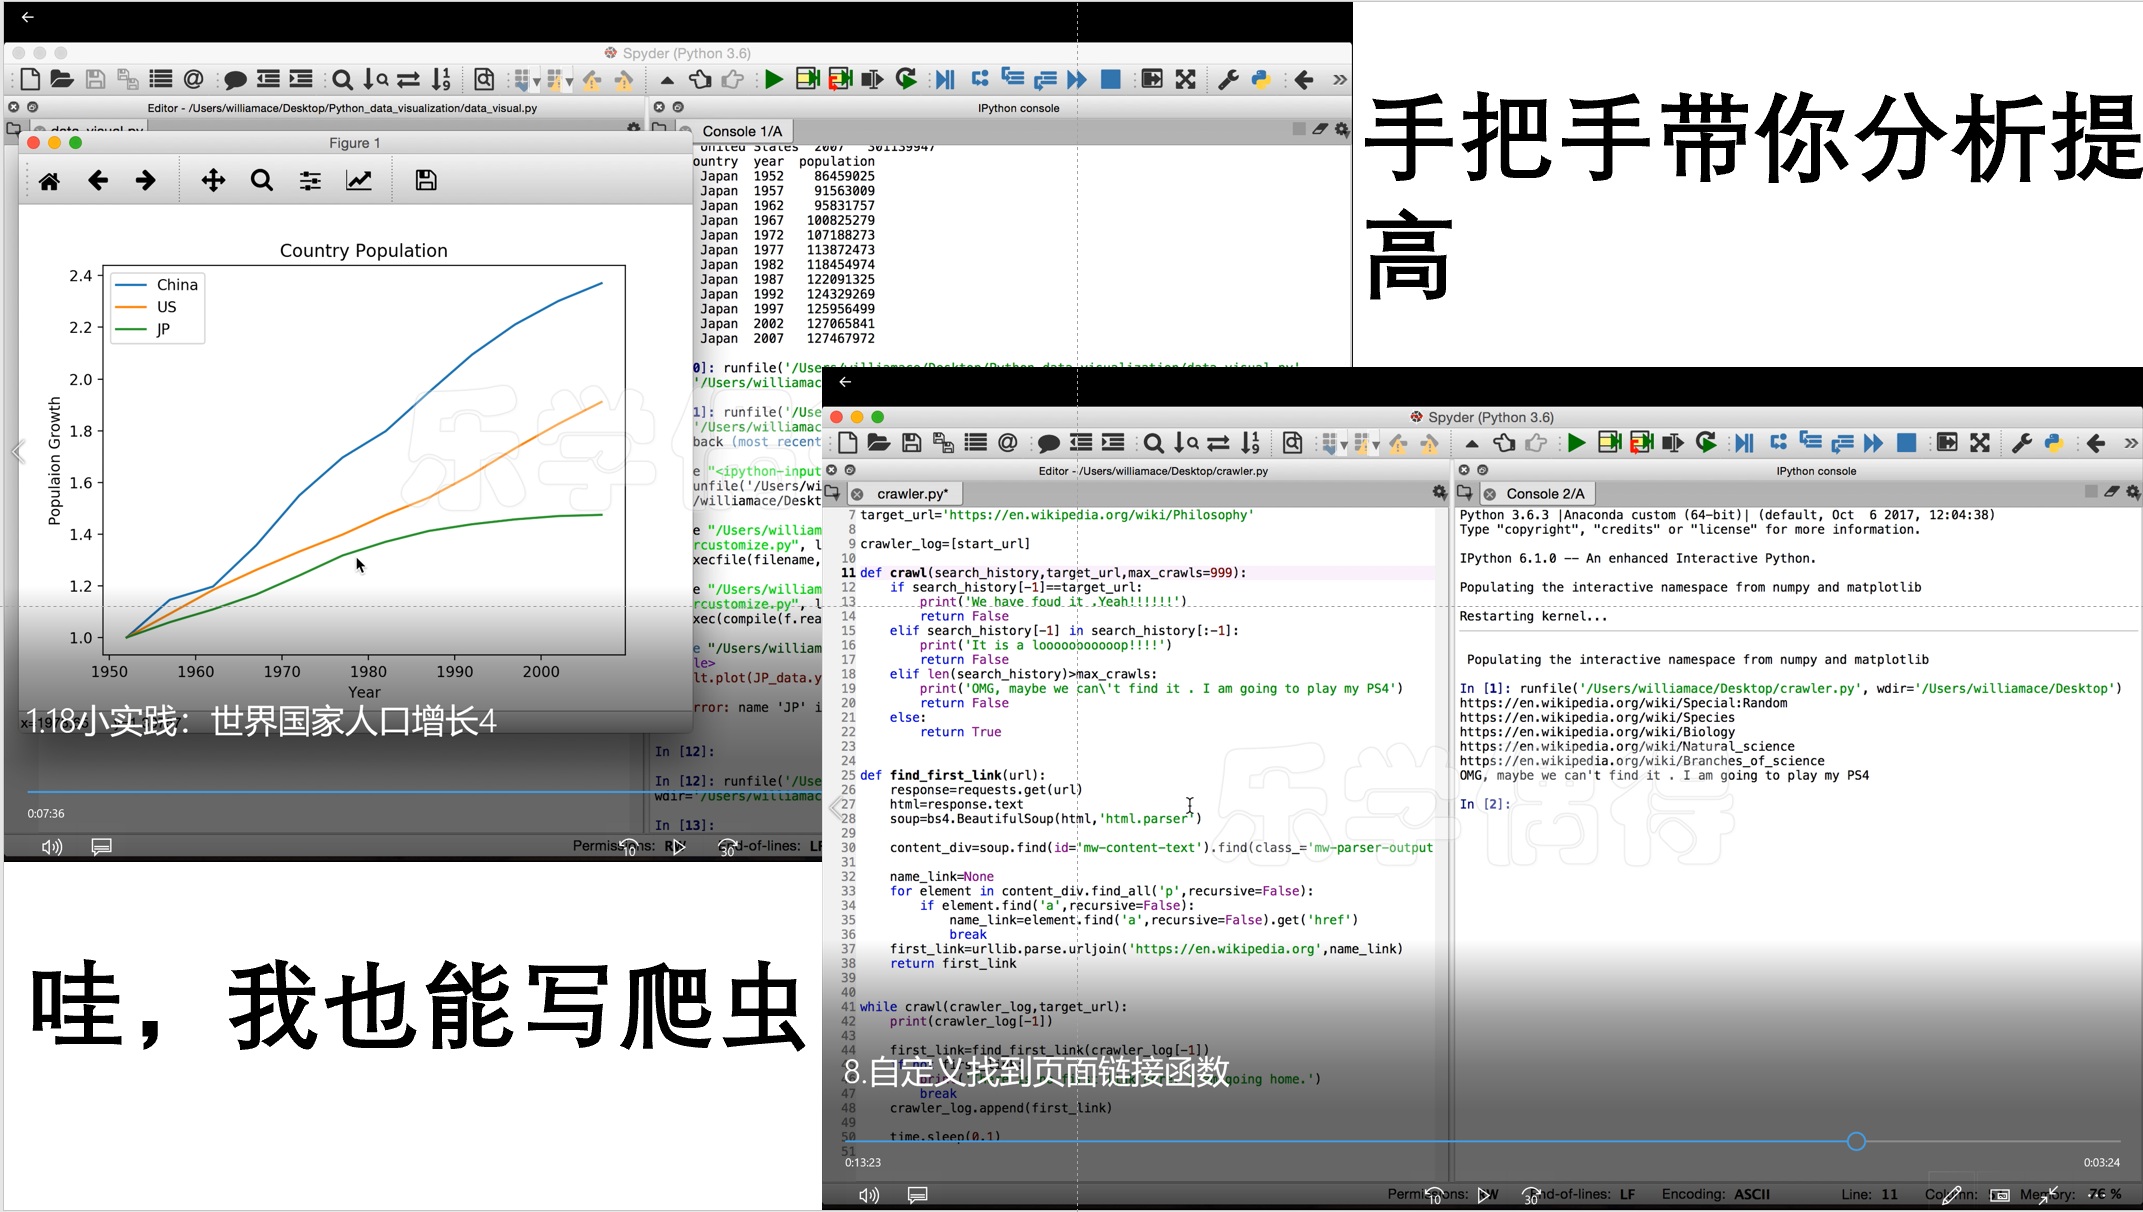Click the @ icon in crawler.py window toolbar
Viewport: 2143px width, 1212px height.
pyautogui.click(x=1008, y=443)
